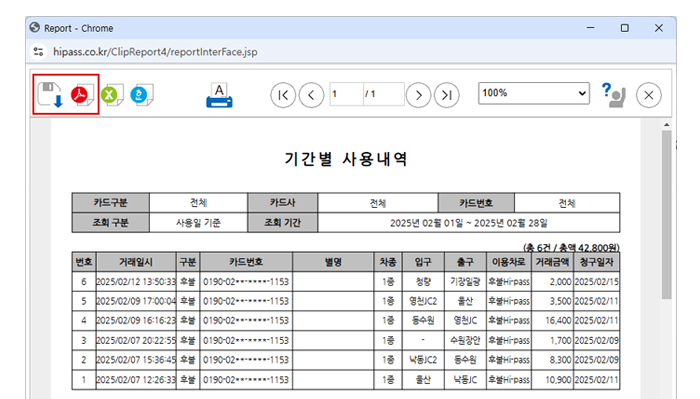Close the report viewer with round X

649,95
